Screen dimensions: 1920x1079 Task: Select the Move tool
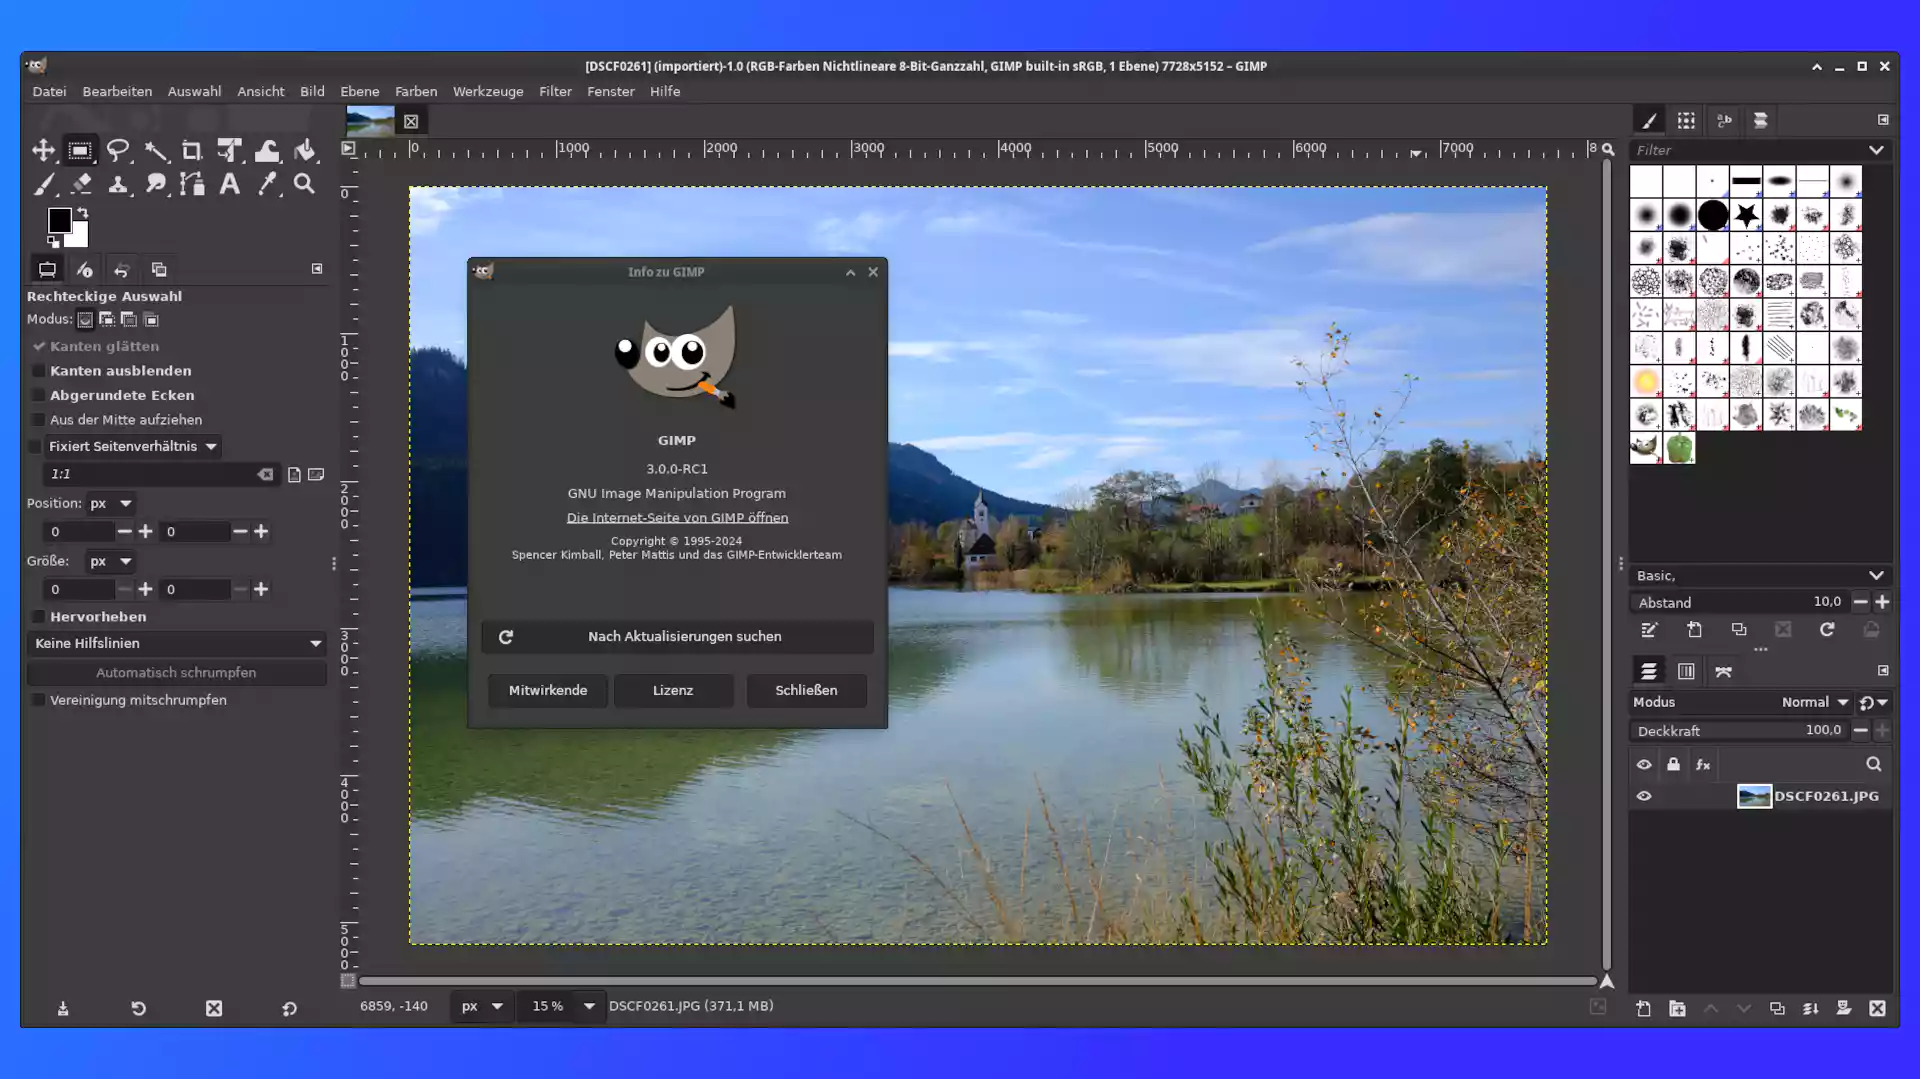43,151
